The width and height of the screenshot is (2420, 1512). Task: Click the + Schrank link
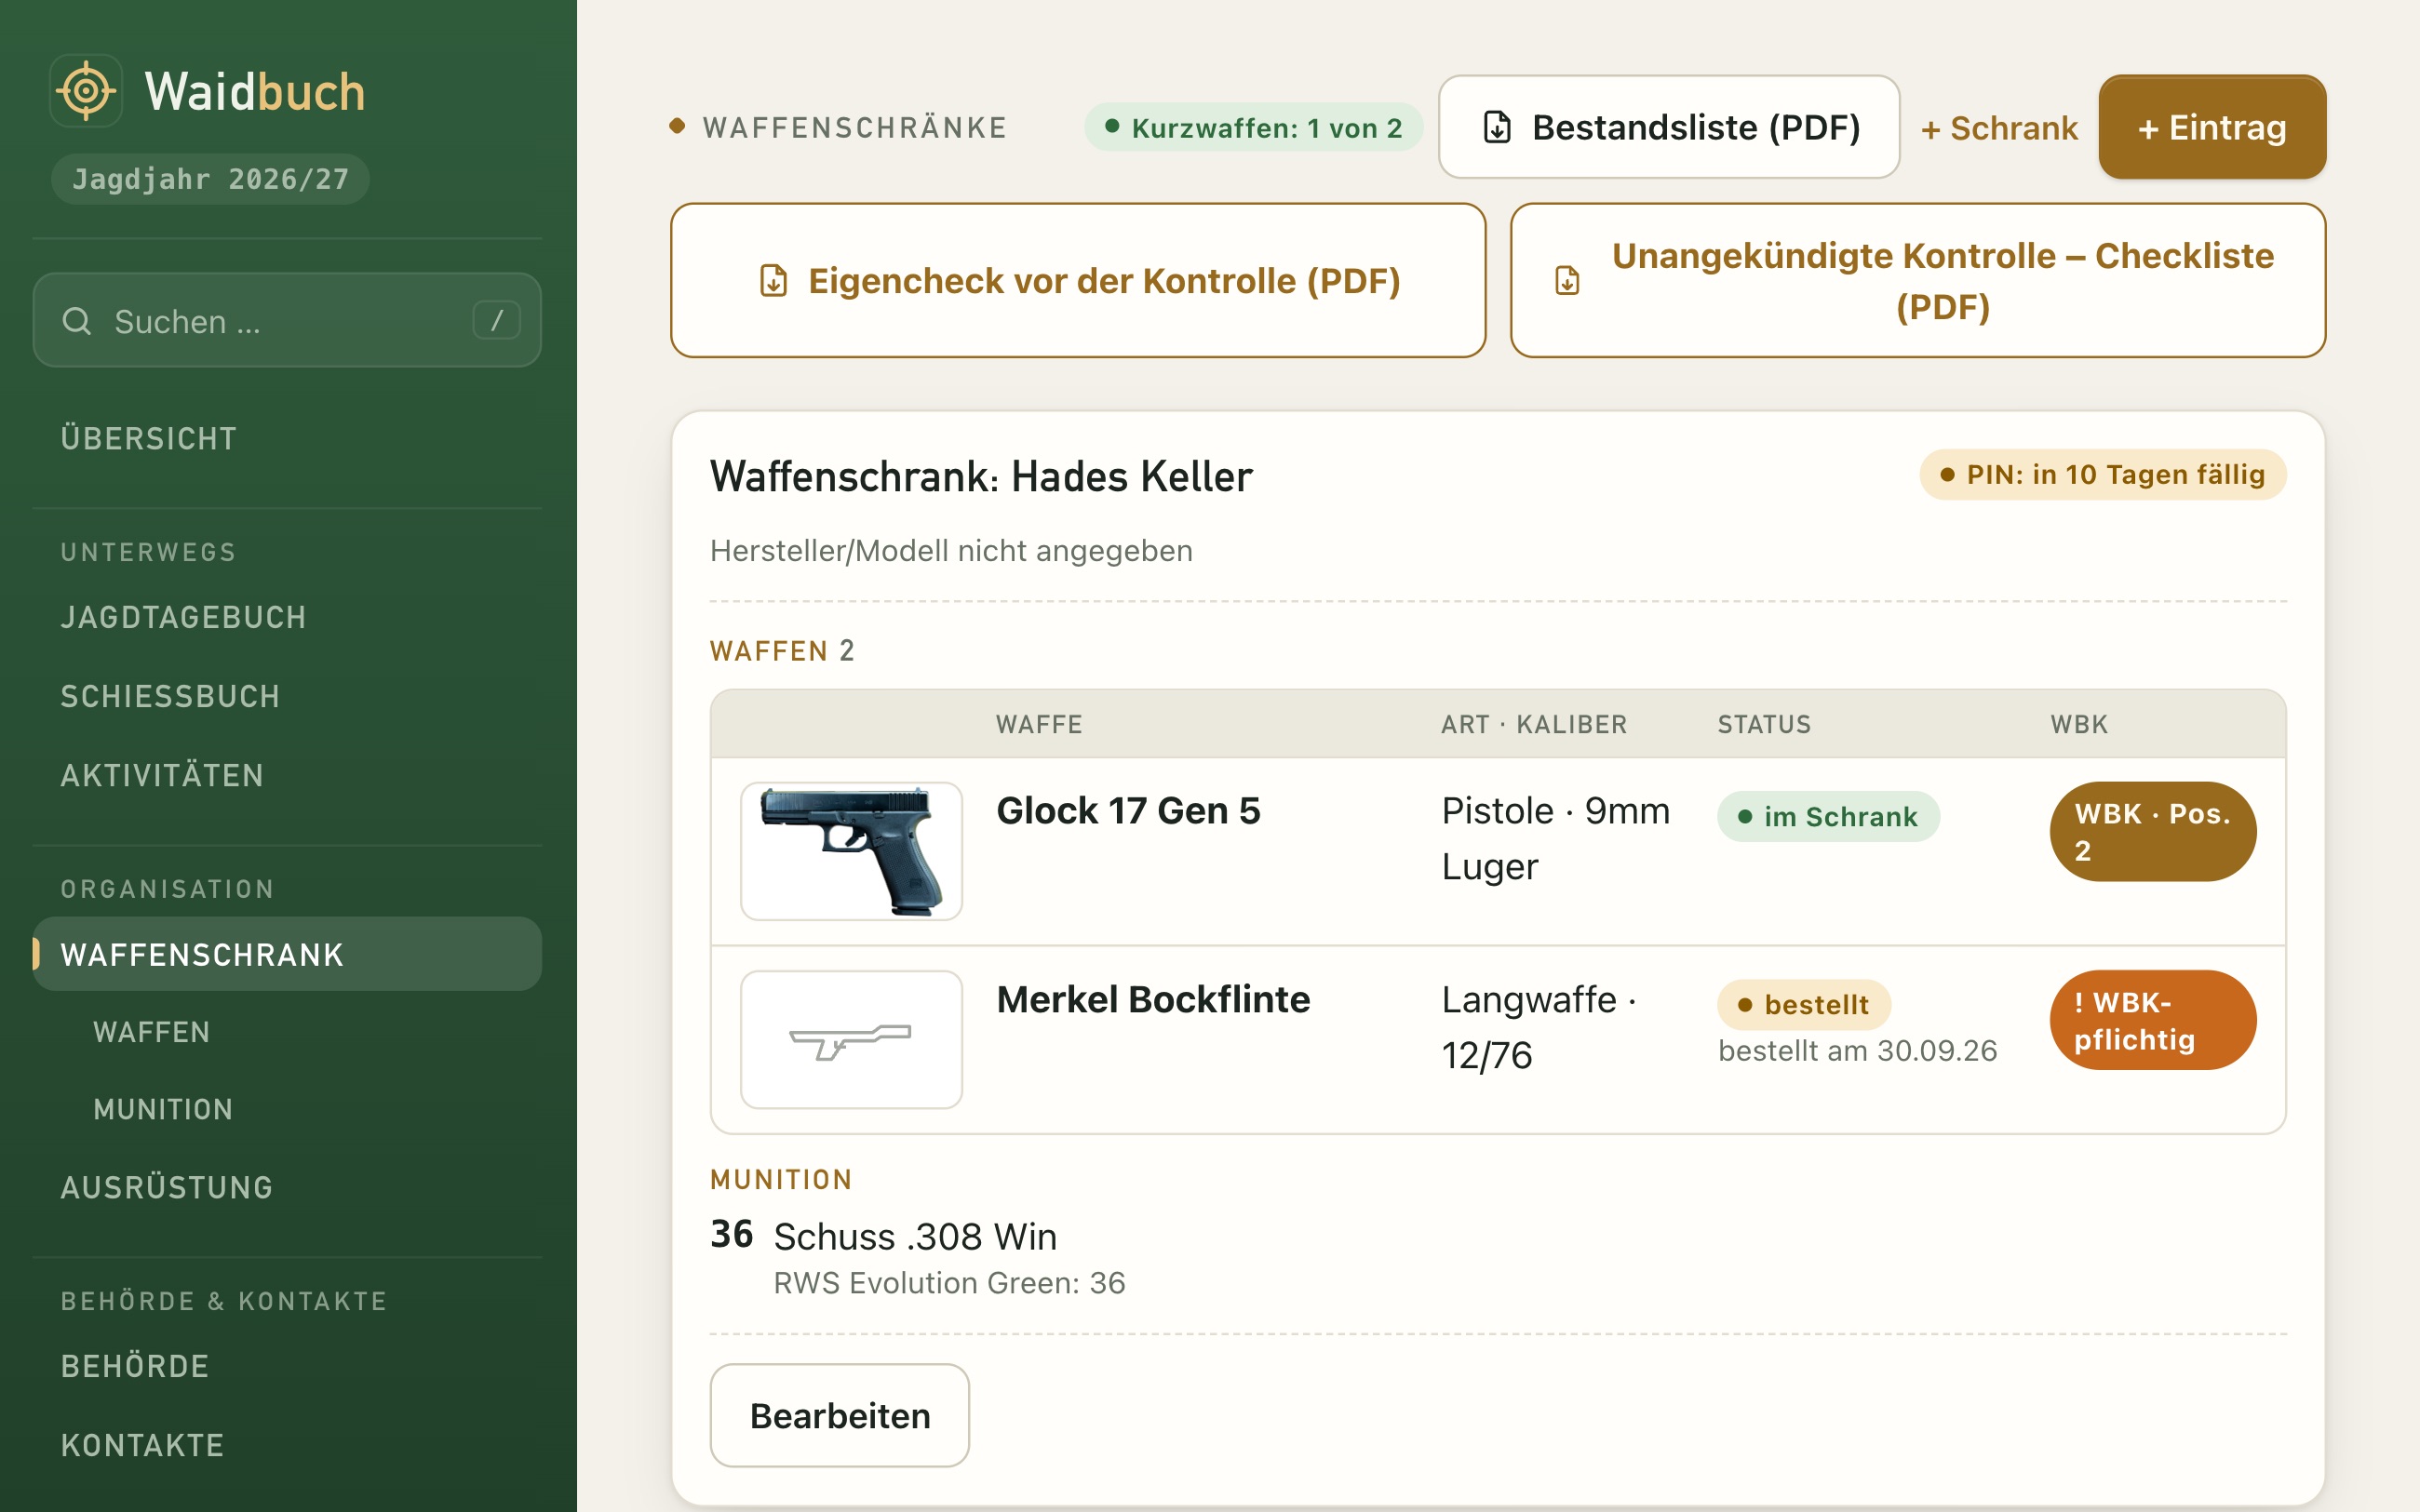pyautogui.click(x=1999, y=128)
